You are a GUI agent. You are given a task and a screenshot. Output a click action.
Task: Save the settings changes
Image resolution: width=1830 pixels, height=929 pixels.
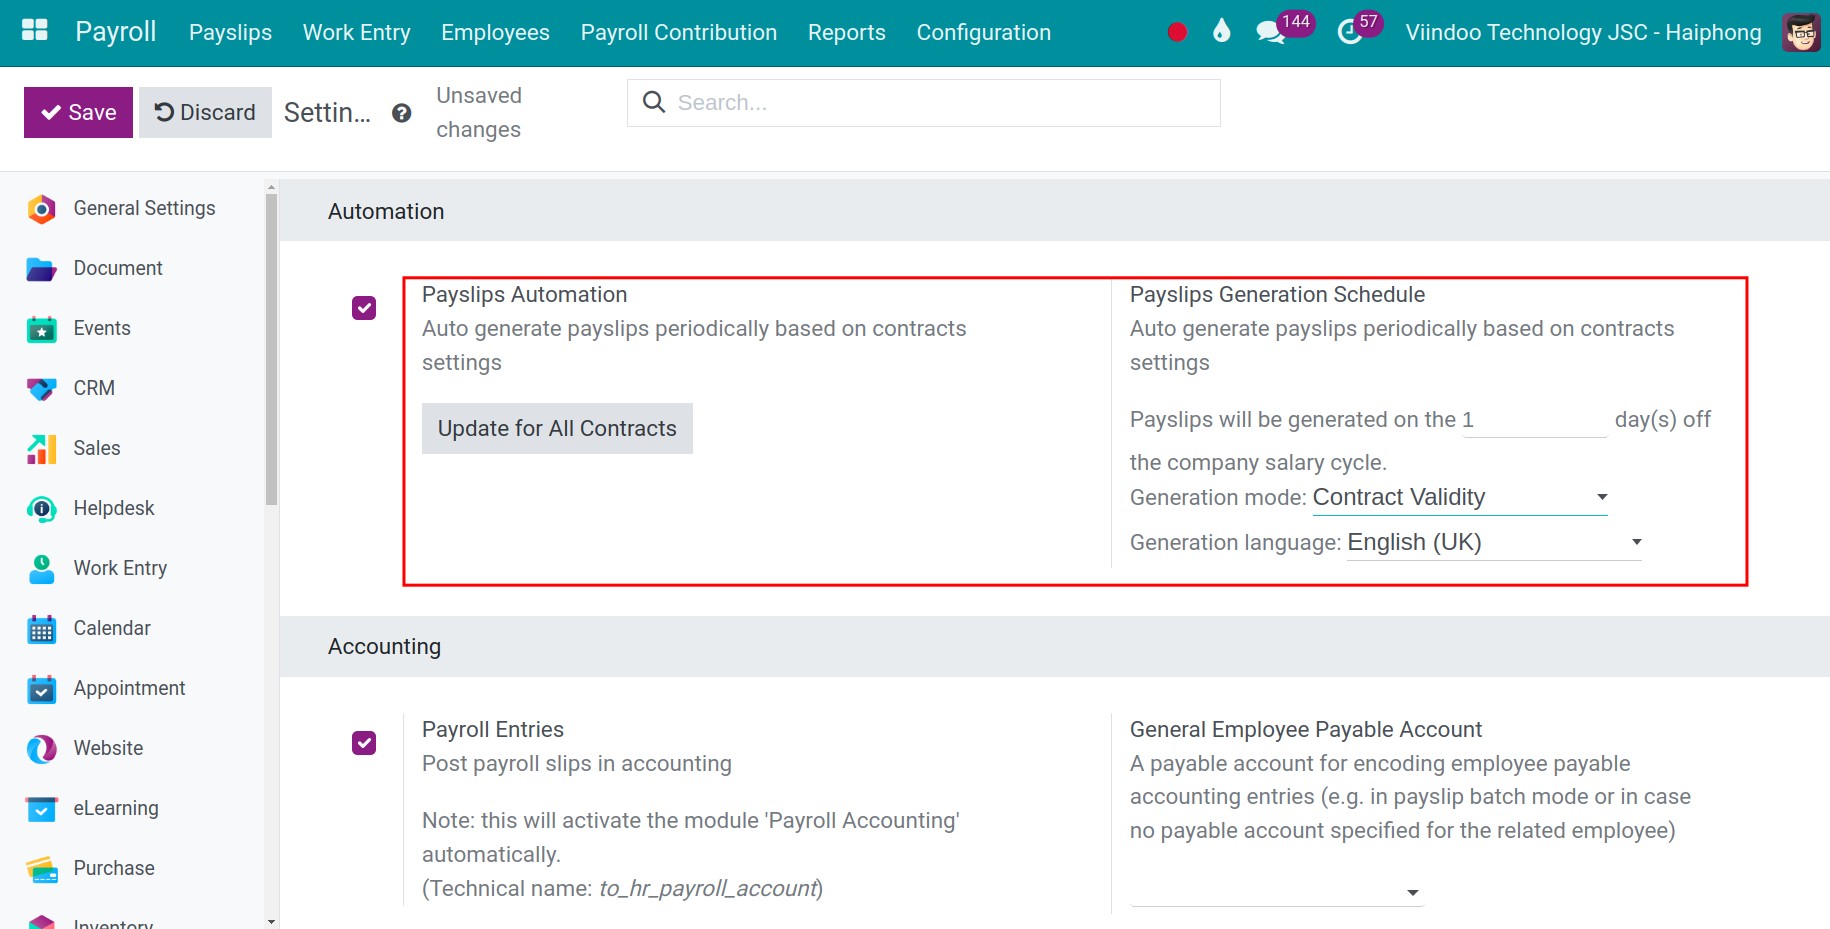[x=78, y=112]
